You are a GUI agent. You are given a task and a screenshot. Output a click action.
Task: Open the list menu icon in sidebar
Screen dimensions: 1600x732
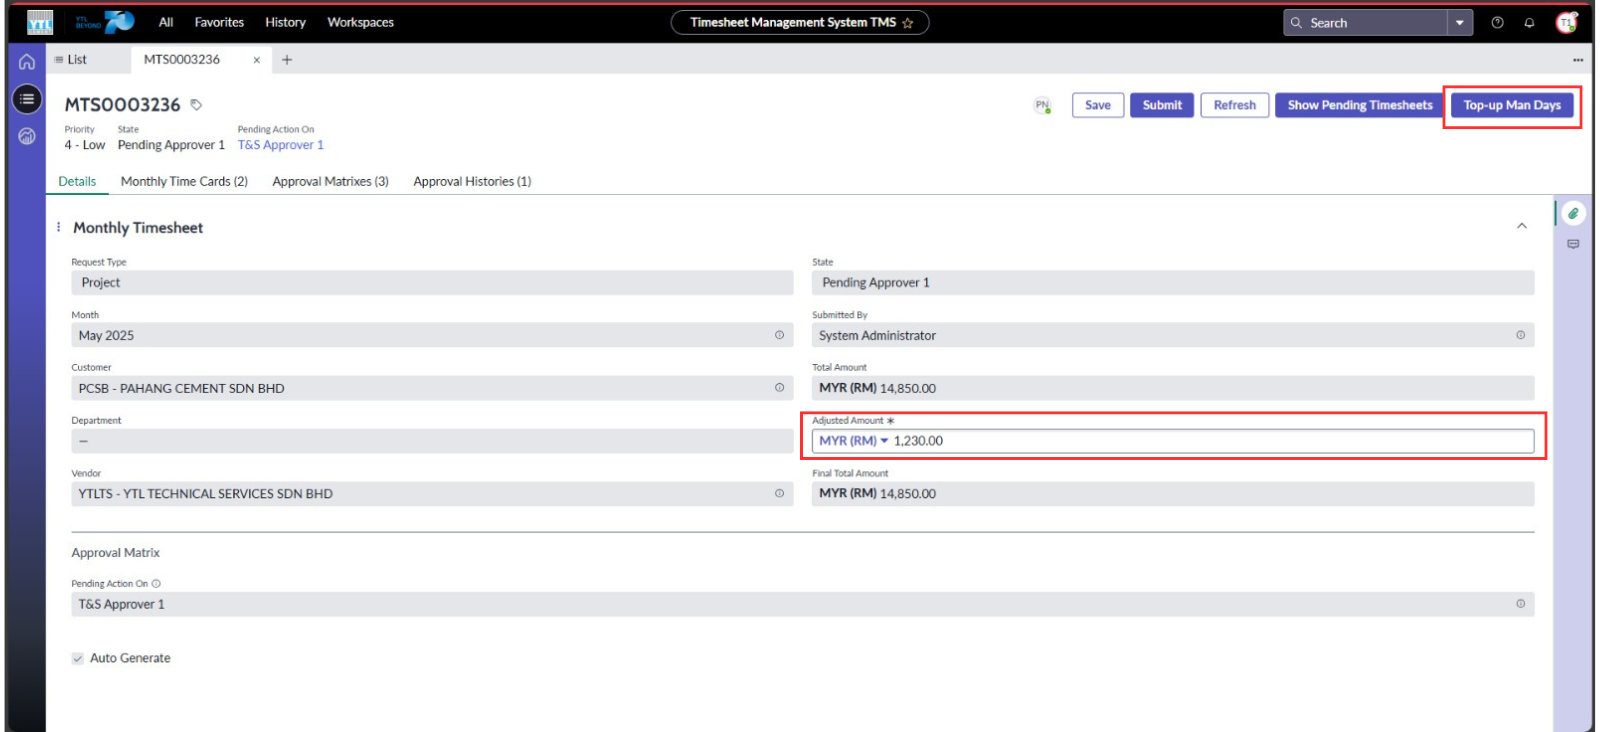(x=27, y=99)
